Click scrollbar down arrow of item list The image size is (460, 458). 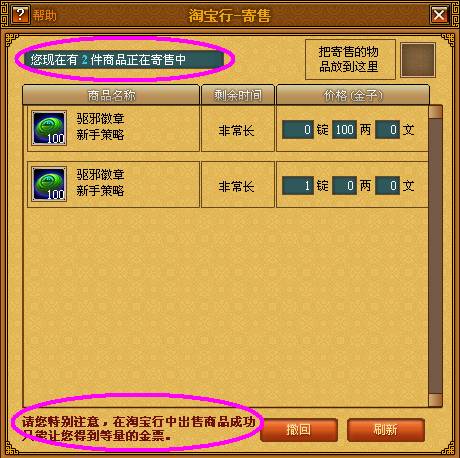(x=435, y=400)
